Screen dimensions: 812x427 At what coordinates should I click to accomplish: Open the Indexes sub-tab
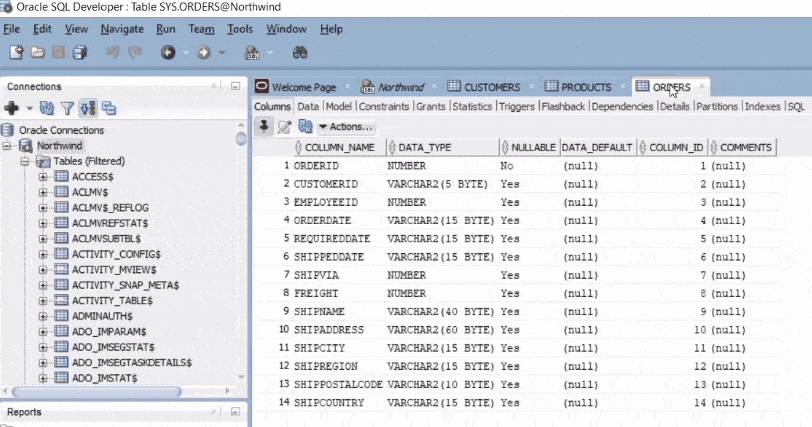762,106
